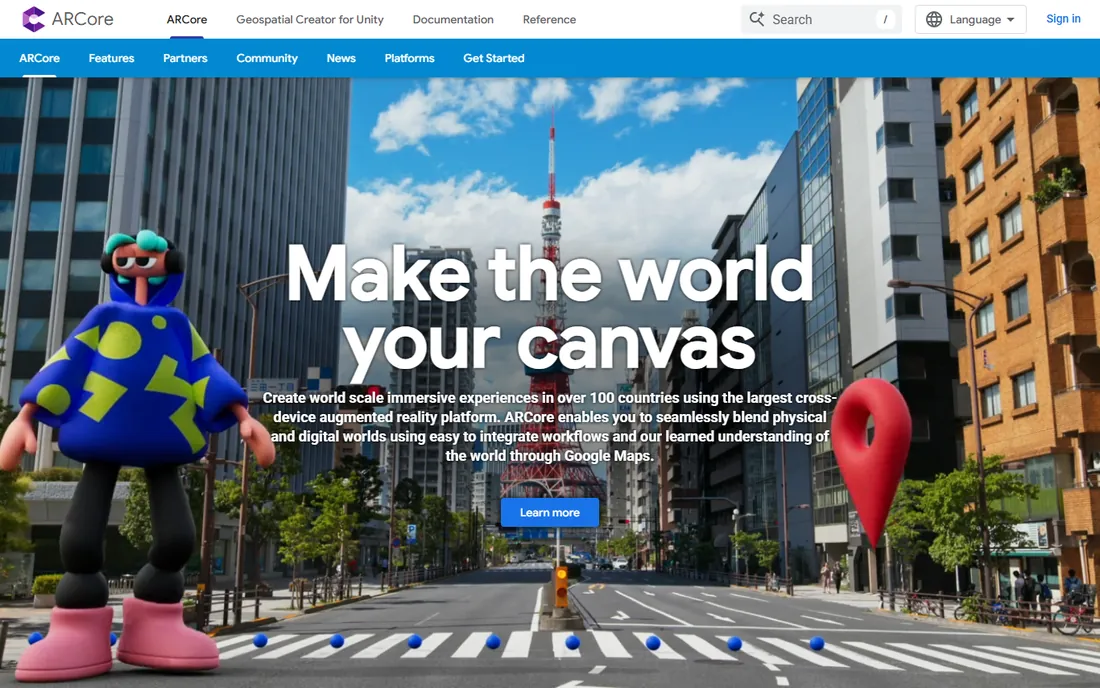Open the Get Started menu item
The width and height of the screenshot is (1100, 688).
(494, 58)
